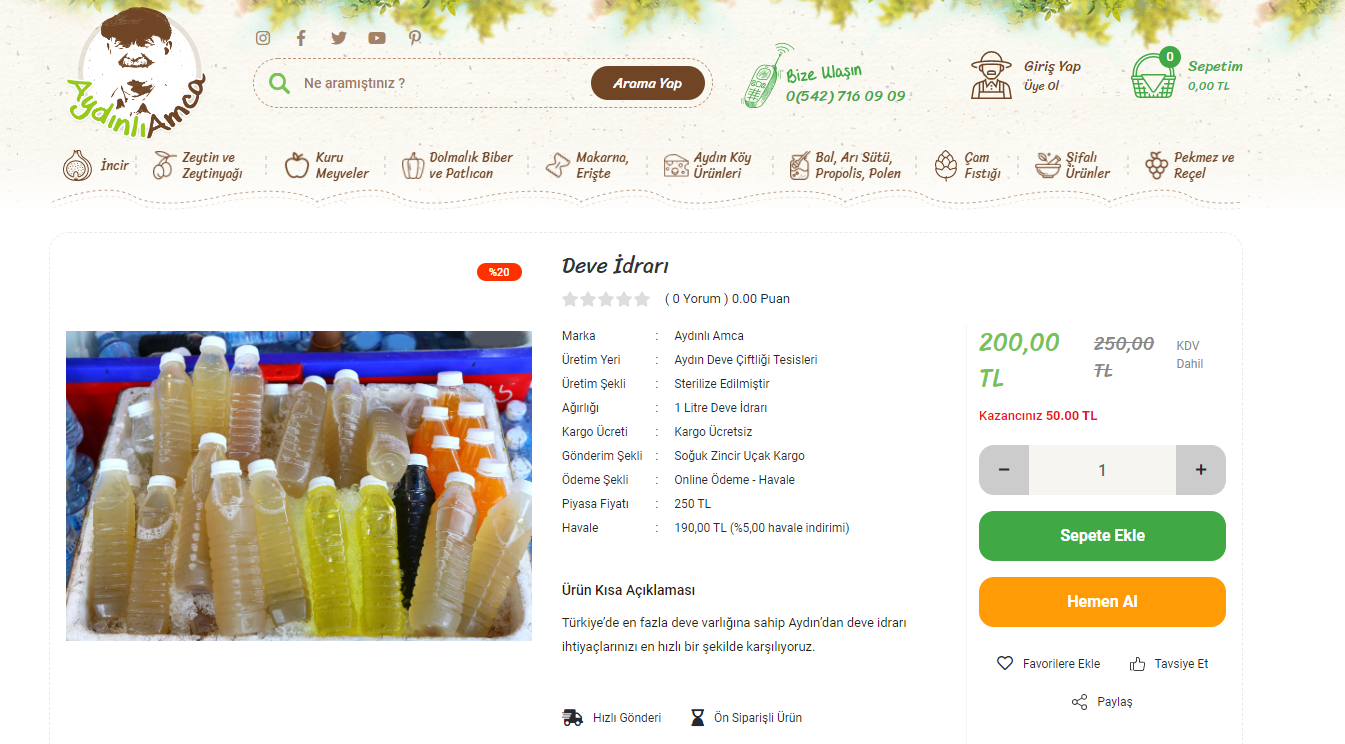Open the Twitter bird icon

339,38
